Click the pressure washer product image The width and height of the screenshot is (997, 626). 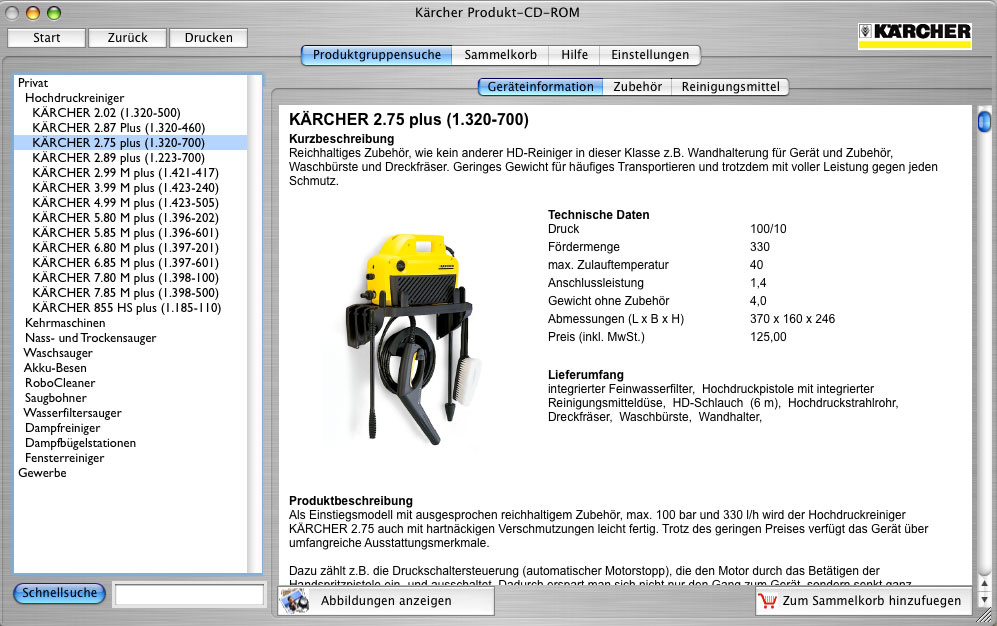coord(411,339)
